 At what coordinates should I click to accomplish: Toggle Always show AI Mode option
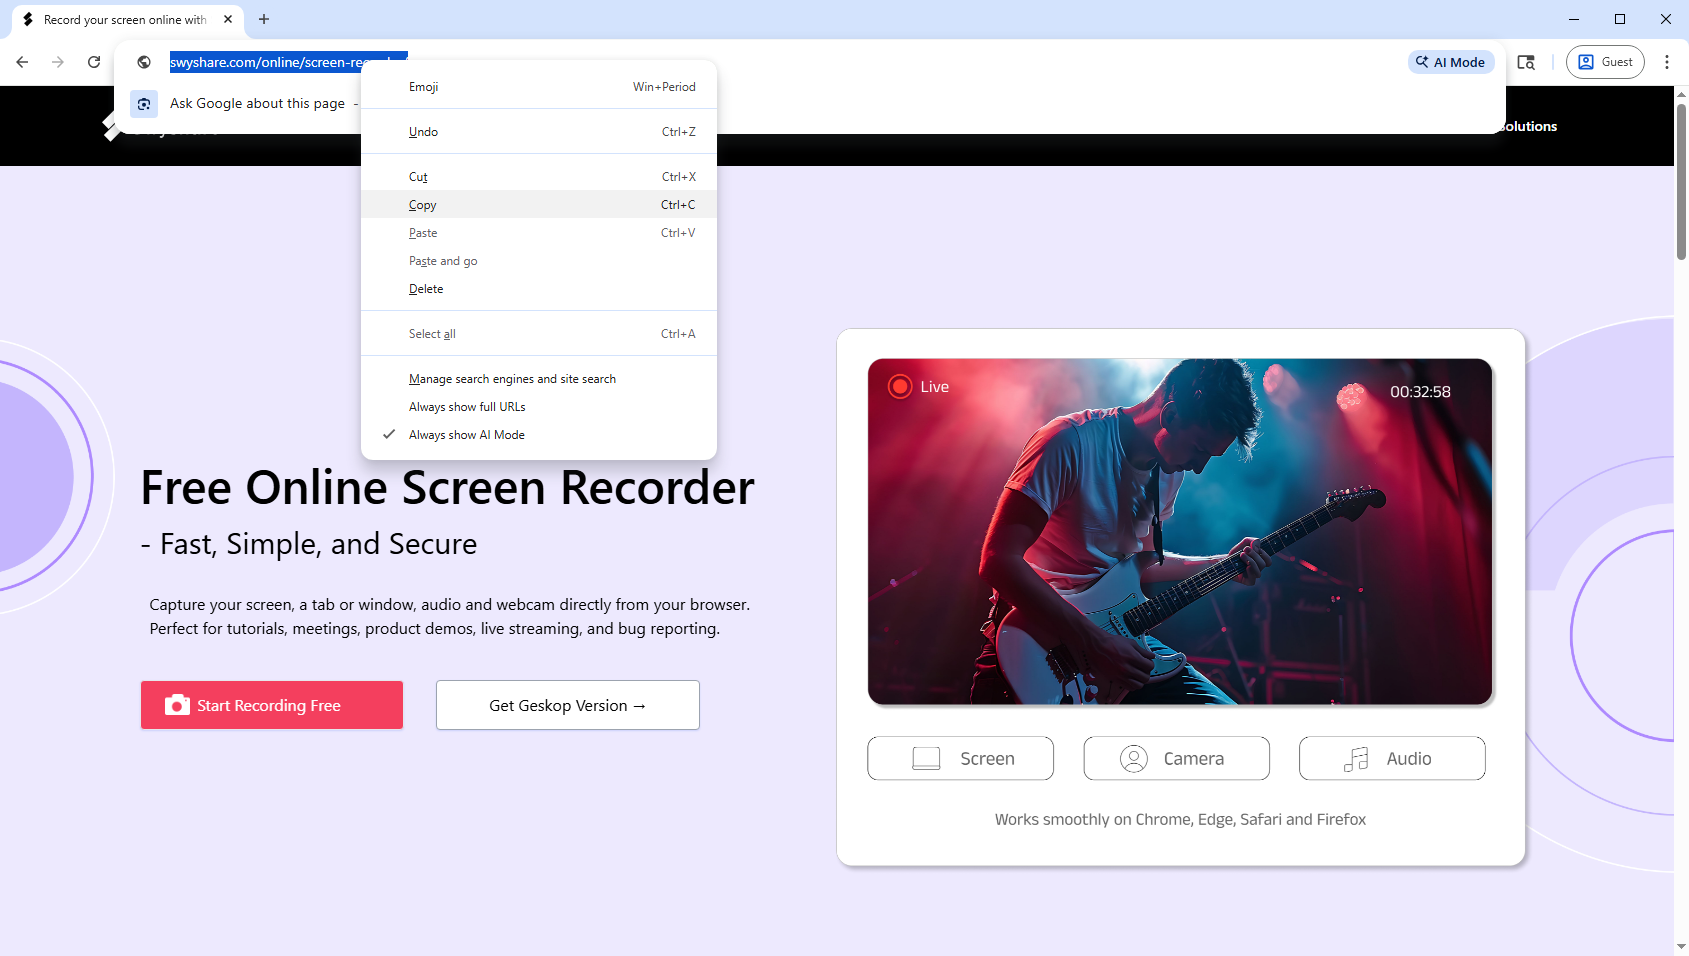466,435
